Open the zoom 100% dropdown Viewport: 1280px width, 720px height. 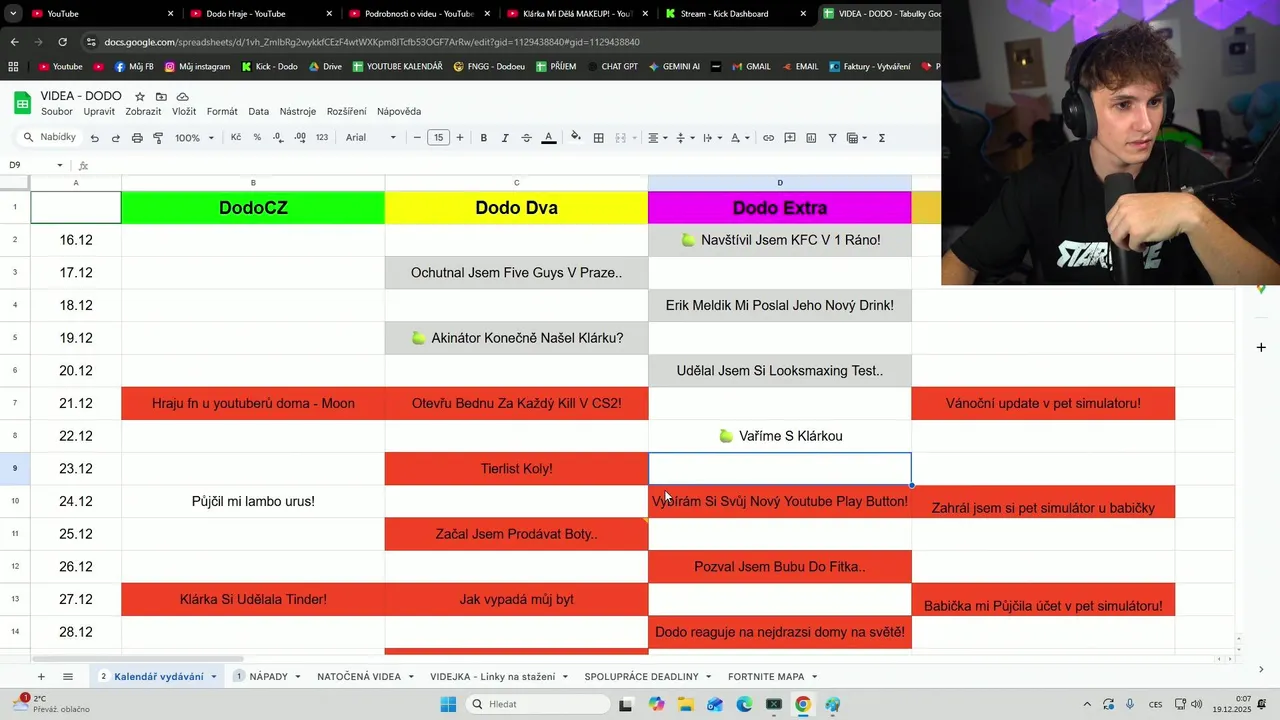[x=195, y=138]
